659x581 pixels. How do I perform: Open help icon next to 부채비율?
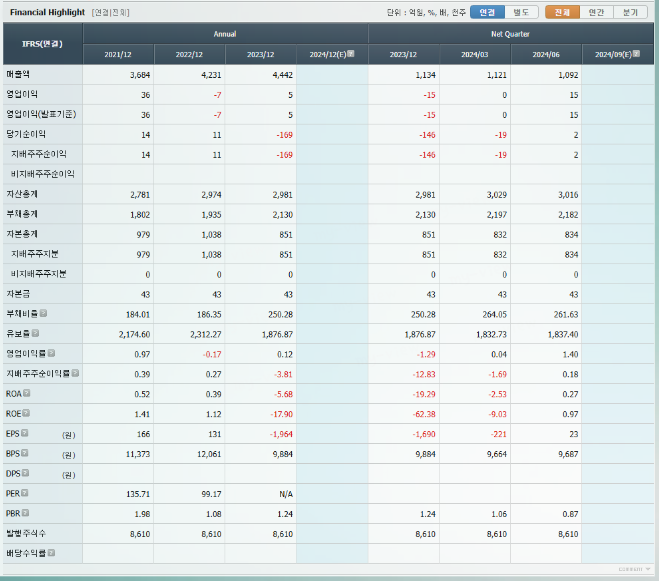point(43,313)
